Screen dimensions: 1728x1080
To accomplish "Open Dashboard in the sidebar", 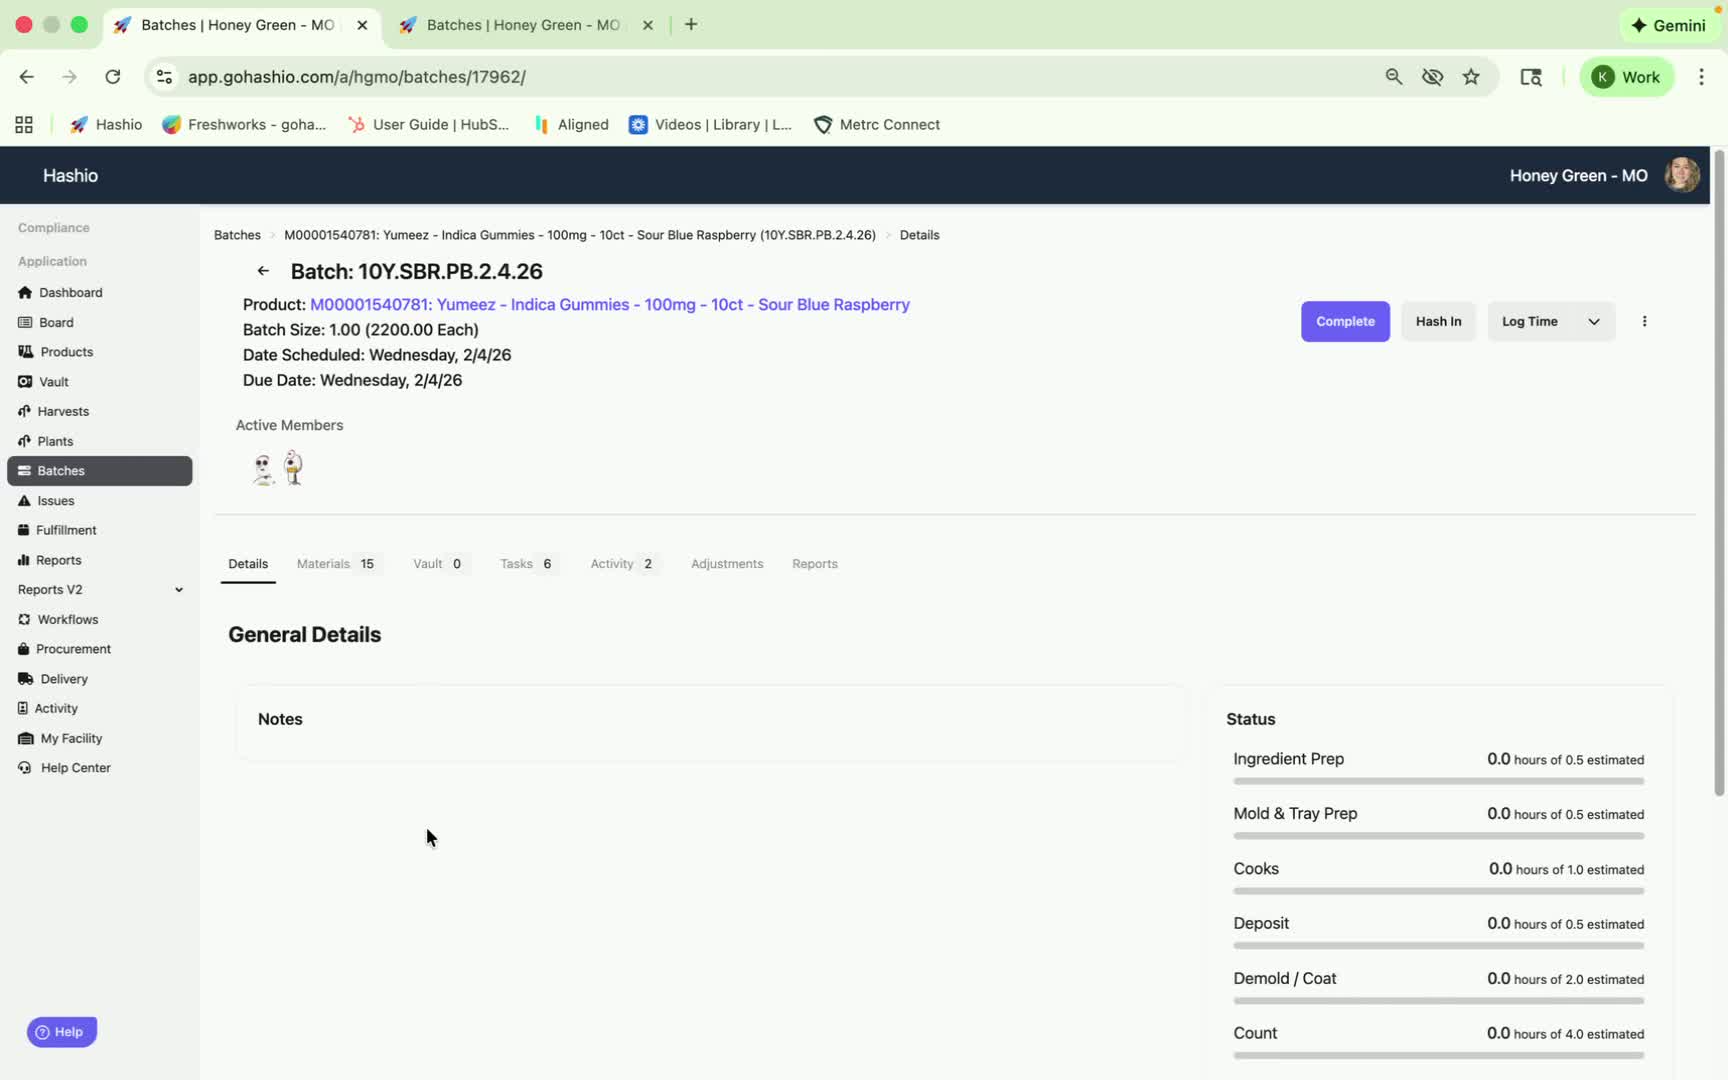I will point(60,293).
